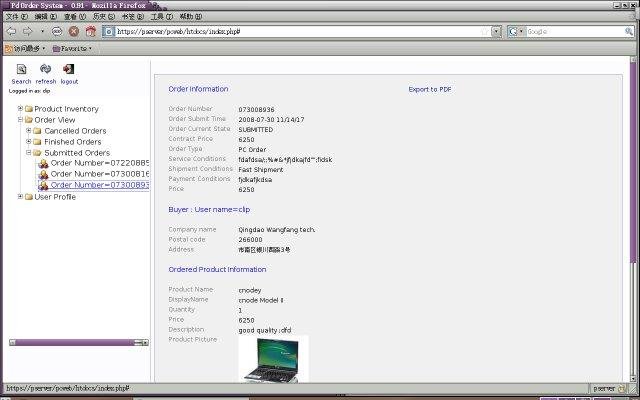Select the highlighted Order Number=07300893 link
The width and height of the screenshot is (640, 400).
100,185
